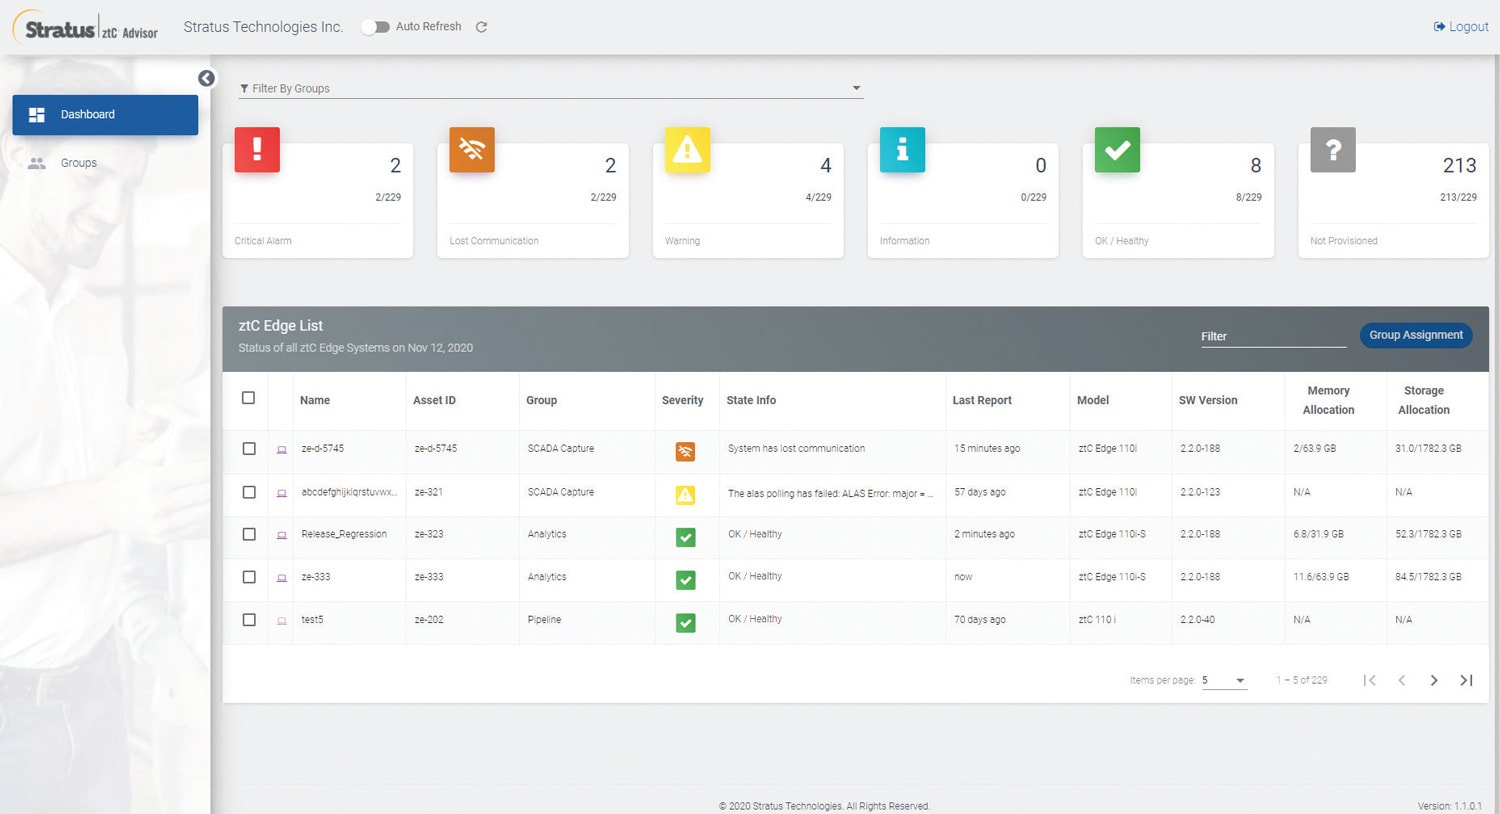1500x814 pixels.
Task: Go to the first page of results
Action: [x=1369, y=680]
